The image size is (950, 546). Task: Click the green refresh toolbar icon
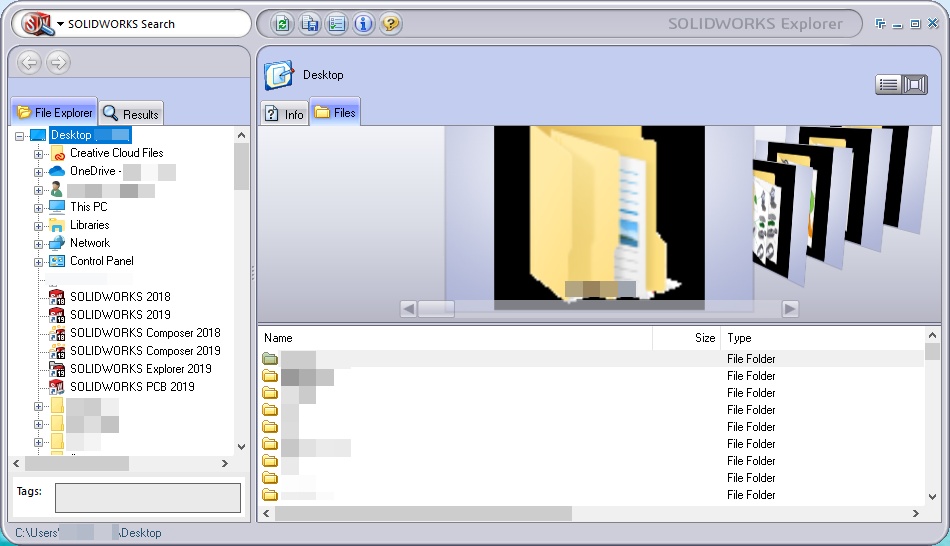(x=282, y=24)
